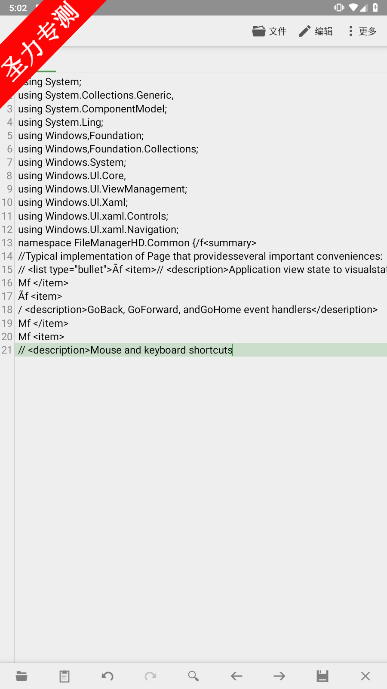This screenshot has height=689, width=387.
Task: Open search with the magnifier icon
Action: click(x=194, y=676)
